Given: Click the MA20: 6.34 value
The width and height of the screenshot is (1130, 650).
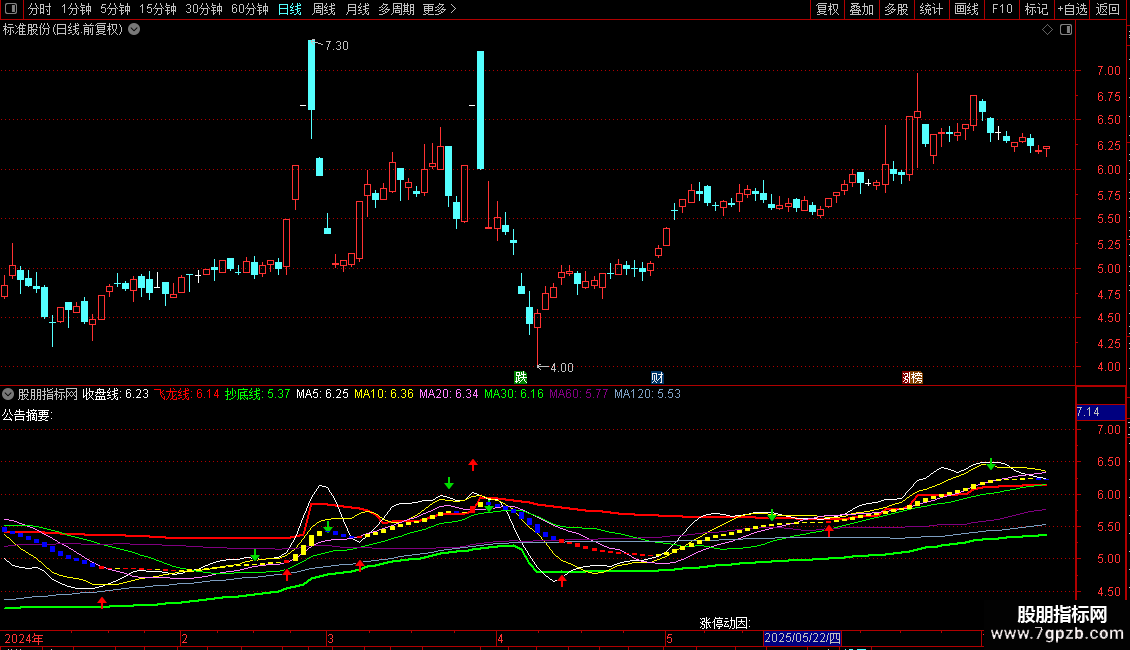Looking at the screenshot, I should click(449, 394).
